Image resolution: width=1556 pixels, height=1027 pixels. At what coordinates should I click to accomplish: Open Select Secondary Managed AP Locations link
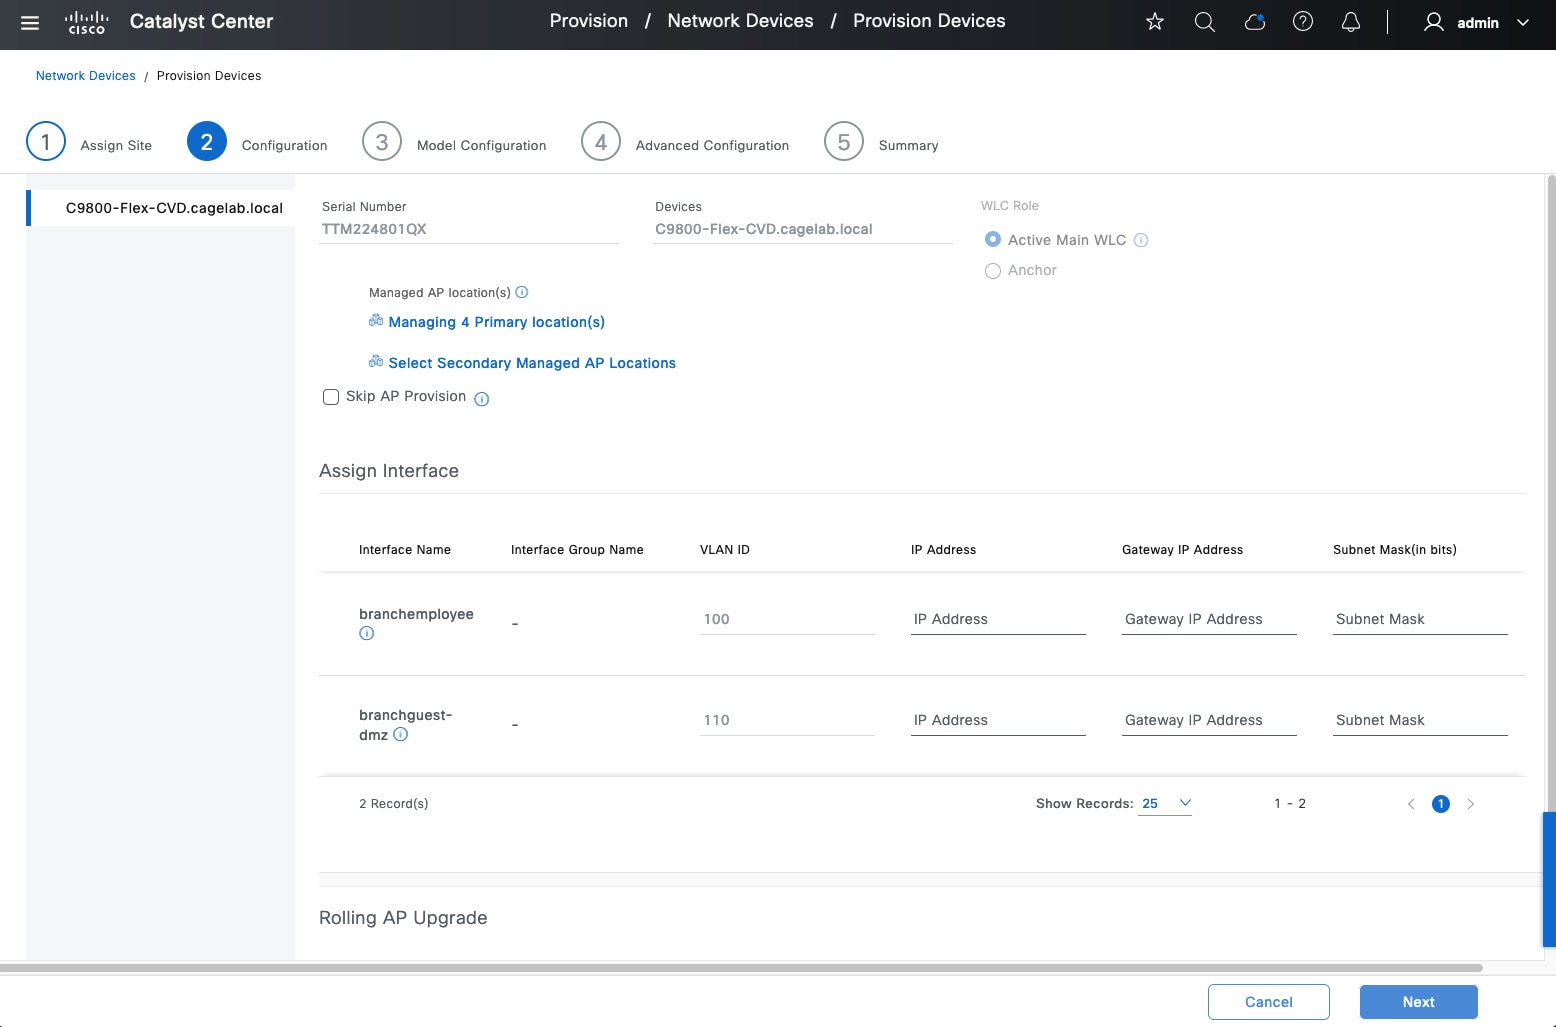tap(531, 363)
